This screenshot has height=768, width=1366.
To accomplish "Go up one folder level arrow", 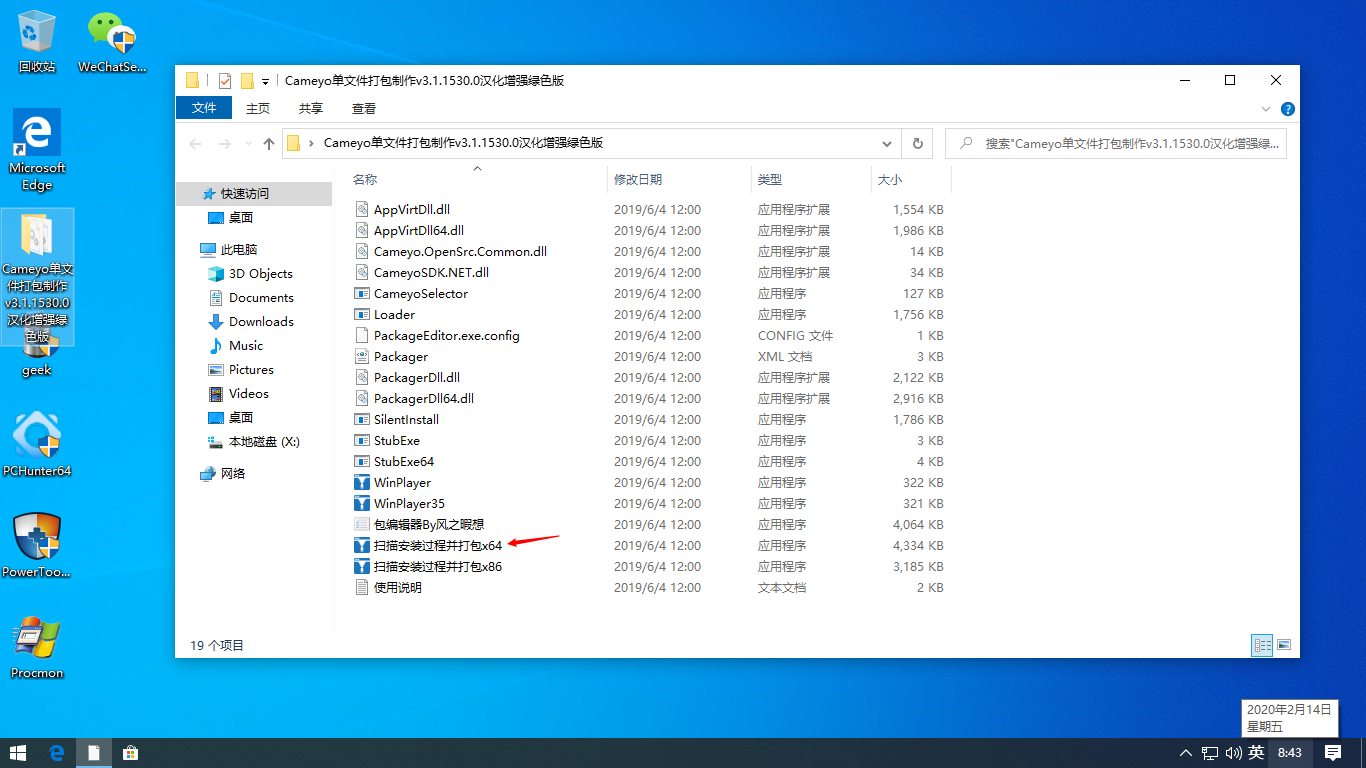I will 269,144.
